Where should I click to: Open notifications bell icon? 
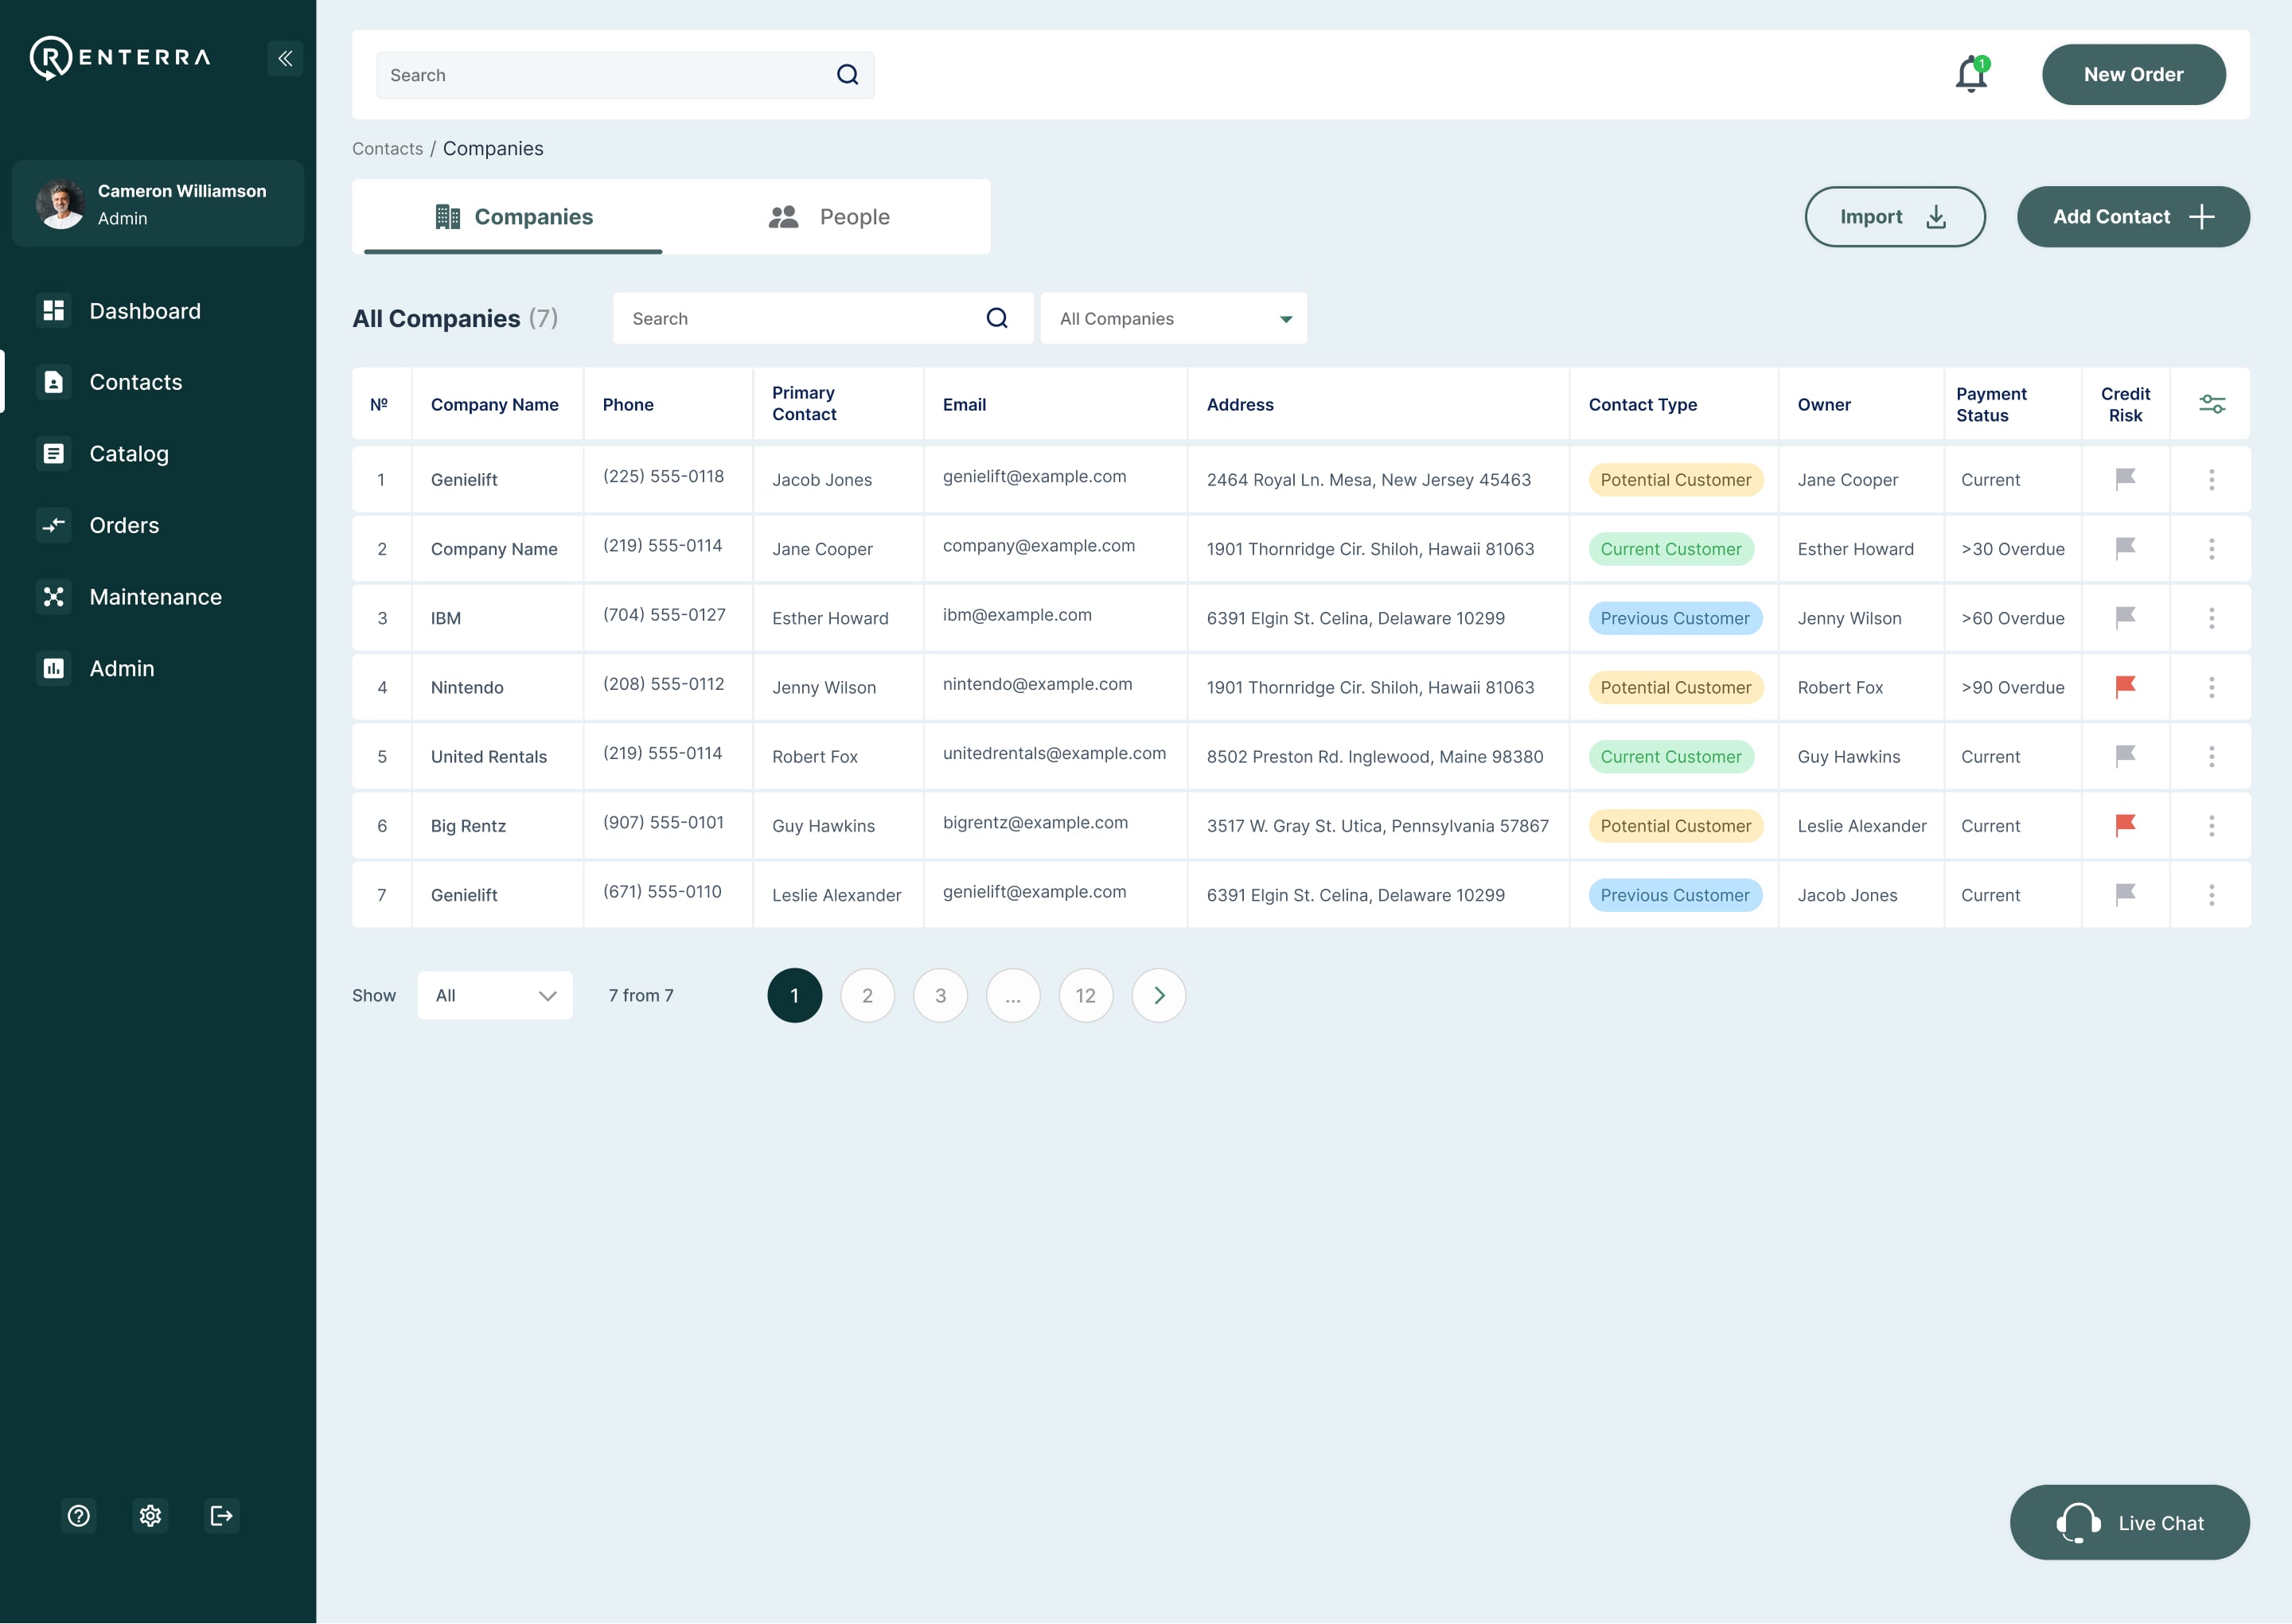point(1971,74)
